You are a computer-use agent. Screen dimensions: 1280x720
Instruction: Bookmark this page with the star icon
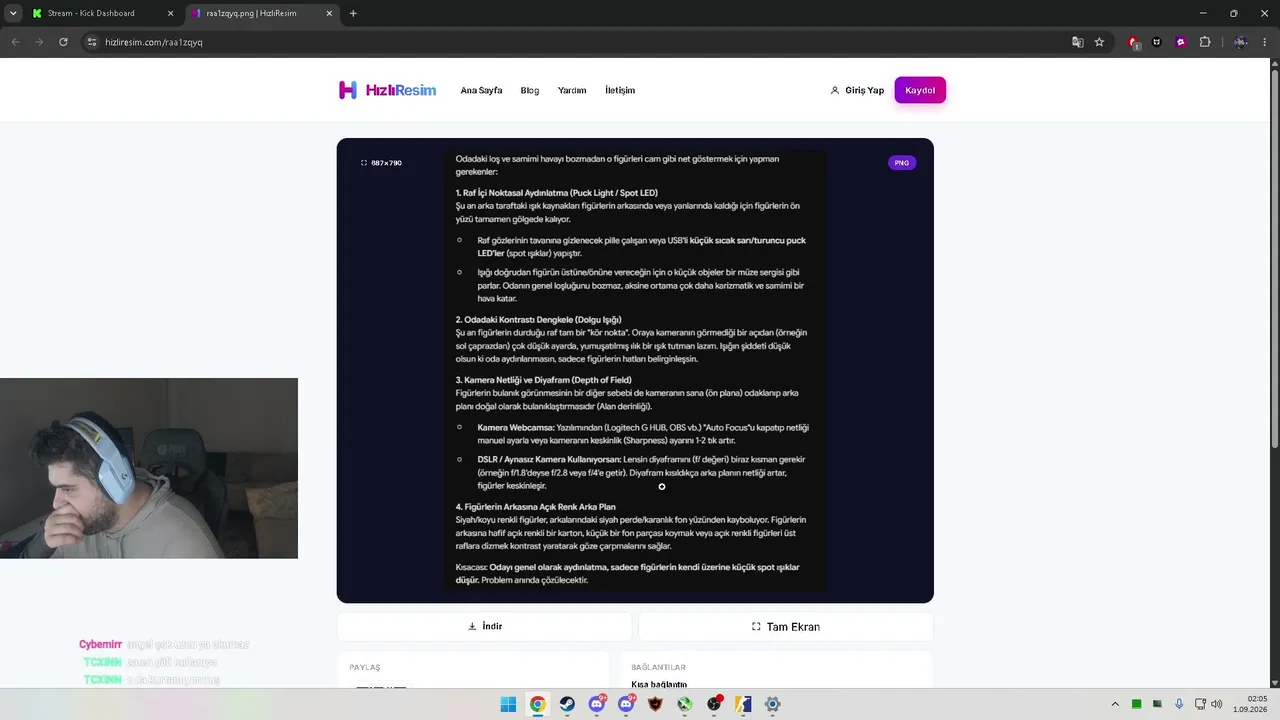(1099, 42)
